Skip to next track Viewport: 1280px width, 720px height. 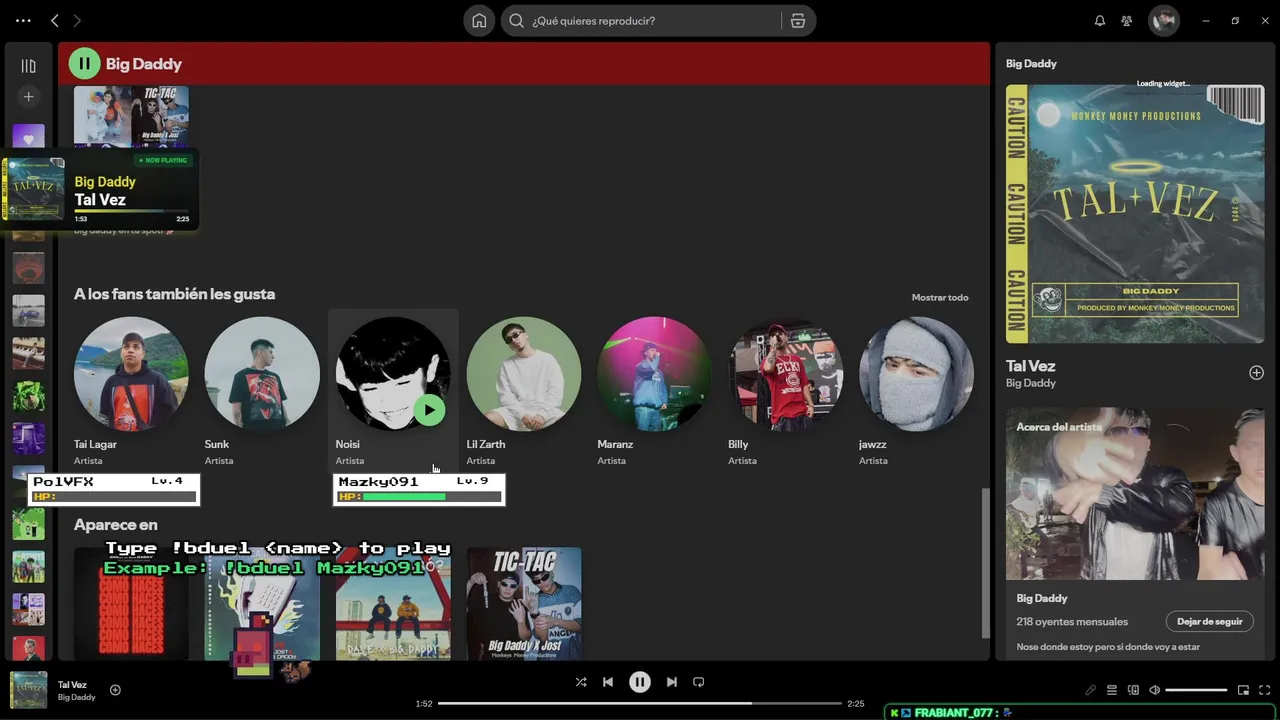coord(672,682)
